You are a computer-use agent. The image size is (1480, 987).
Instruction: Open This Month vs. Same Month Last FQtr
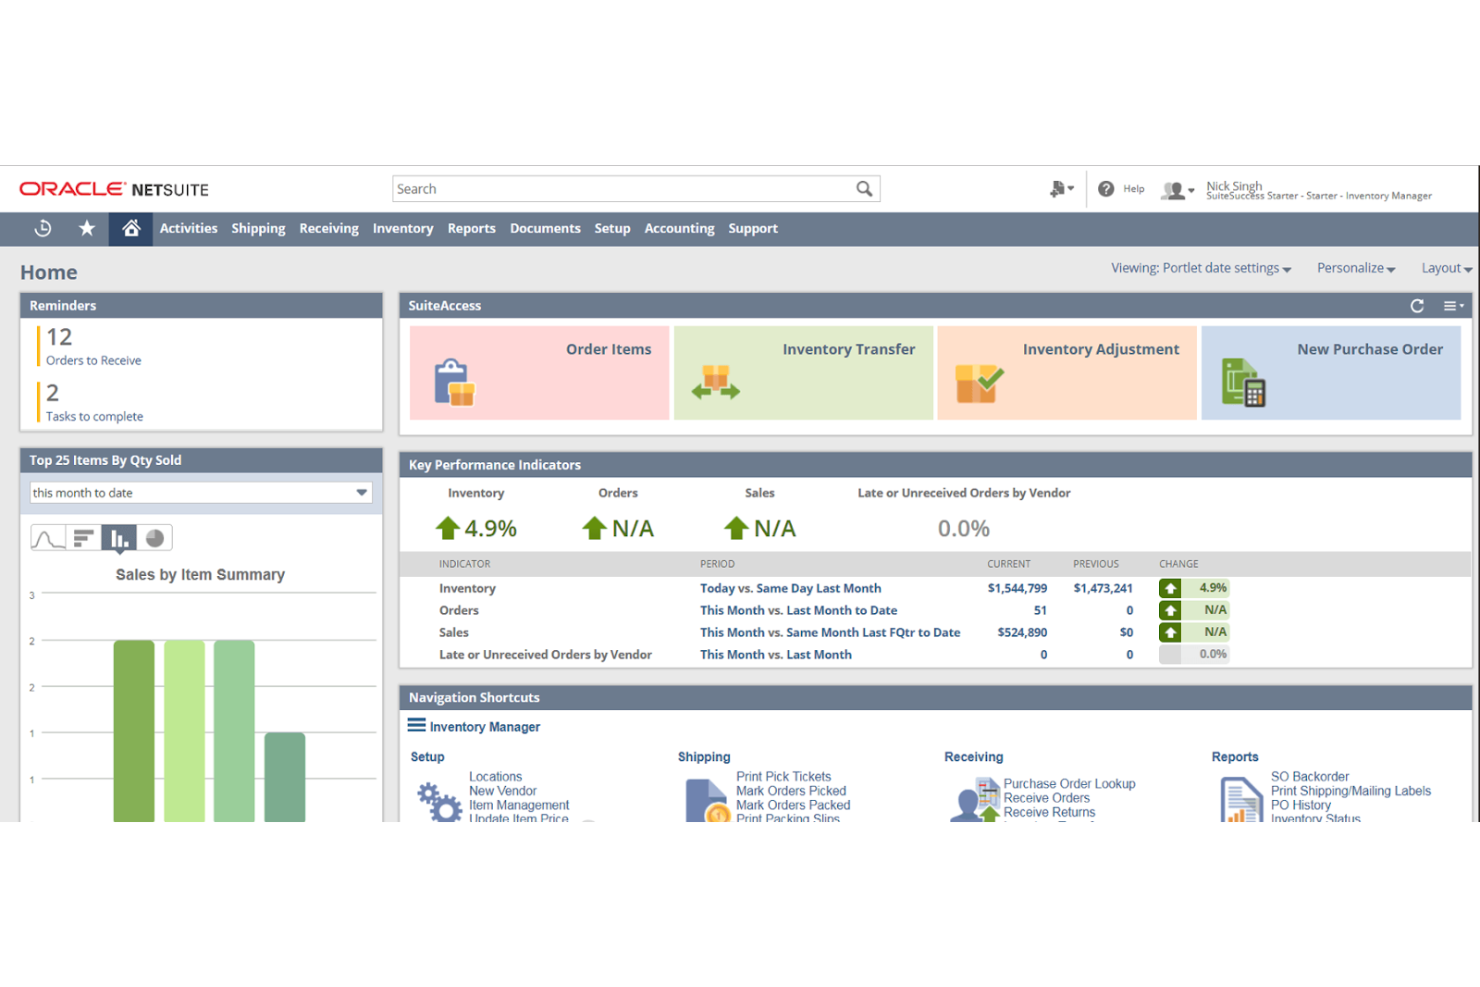830,632
